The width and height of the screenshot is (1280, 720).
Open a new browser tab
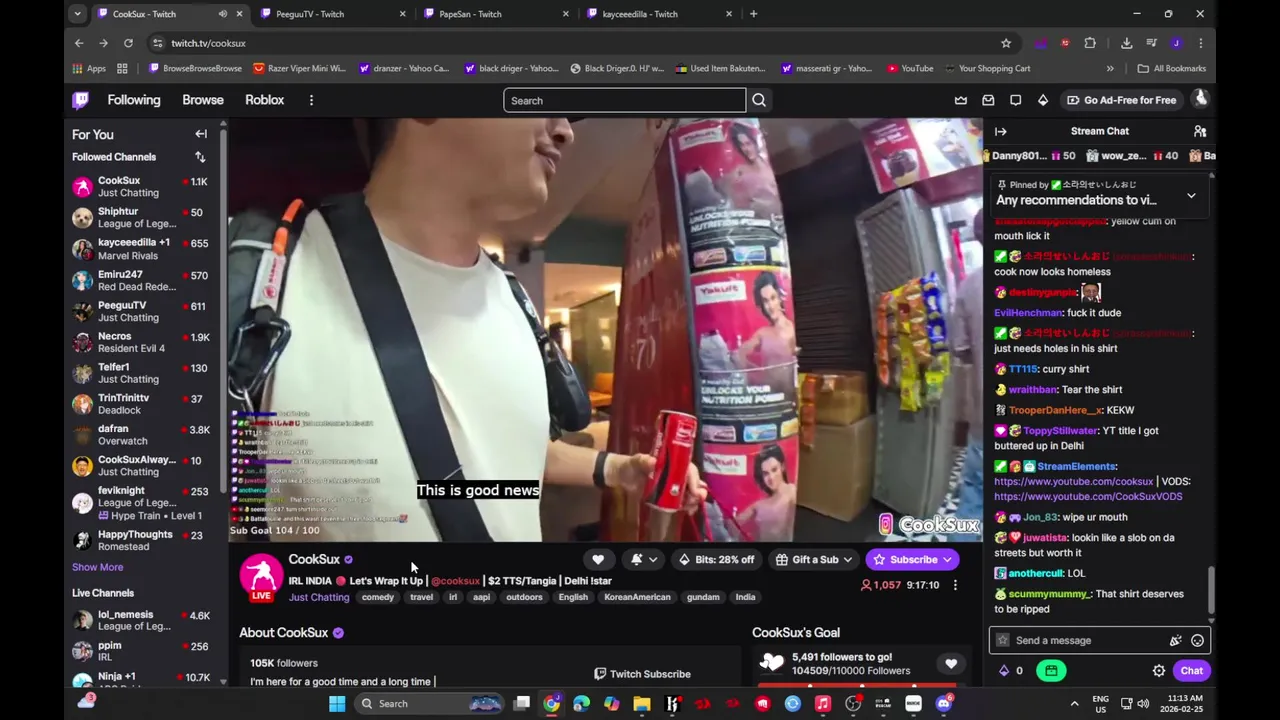[x=753, y=14]
